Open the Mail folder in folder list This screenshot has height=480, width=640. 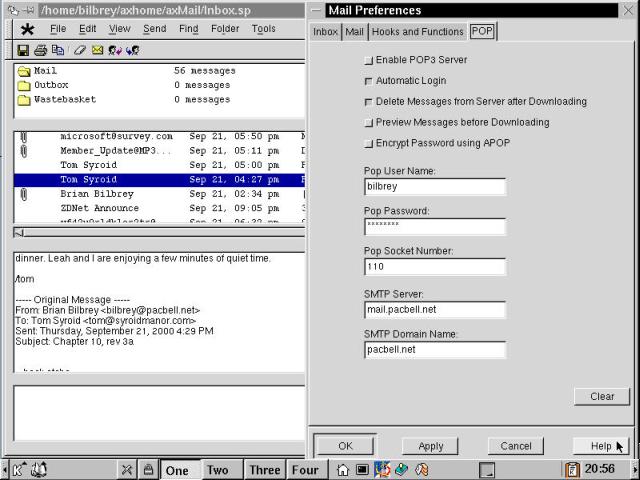tap(45, 71)
